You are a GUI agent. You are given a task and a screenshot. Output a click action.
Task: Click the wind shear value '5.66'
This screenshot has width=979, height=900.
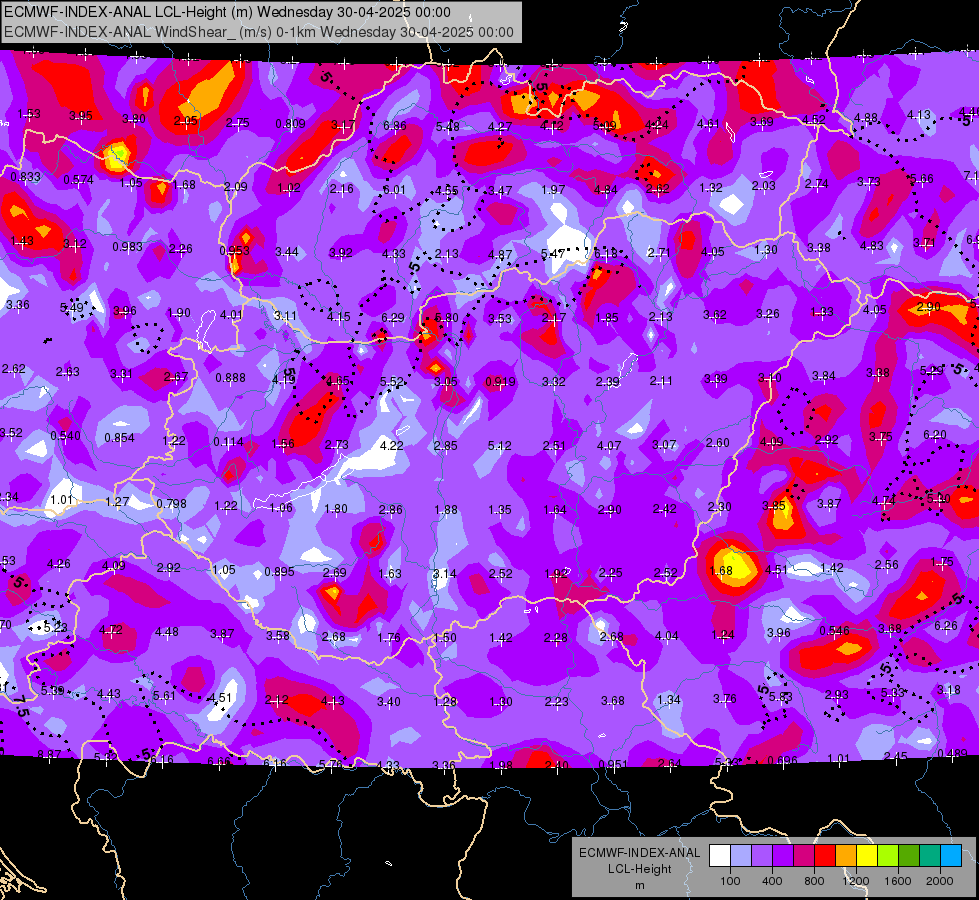[922, 179]
